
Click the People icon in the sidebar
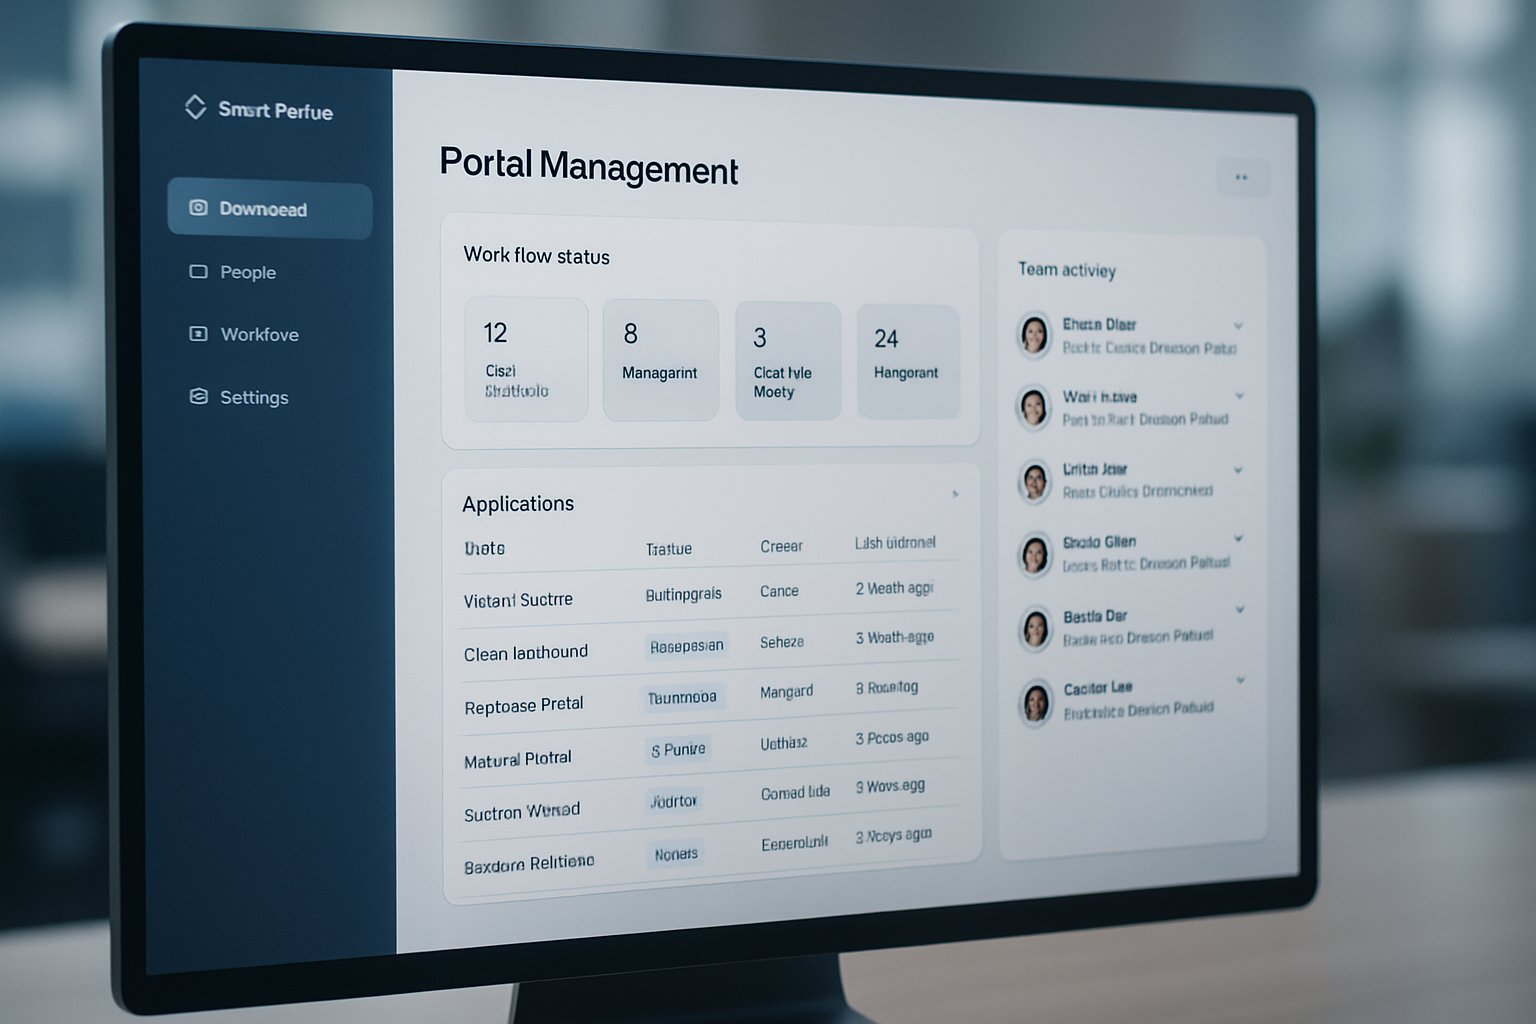[x=197, y=271]
